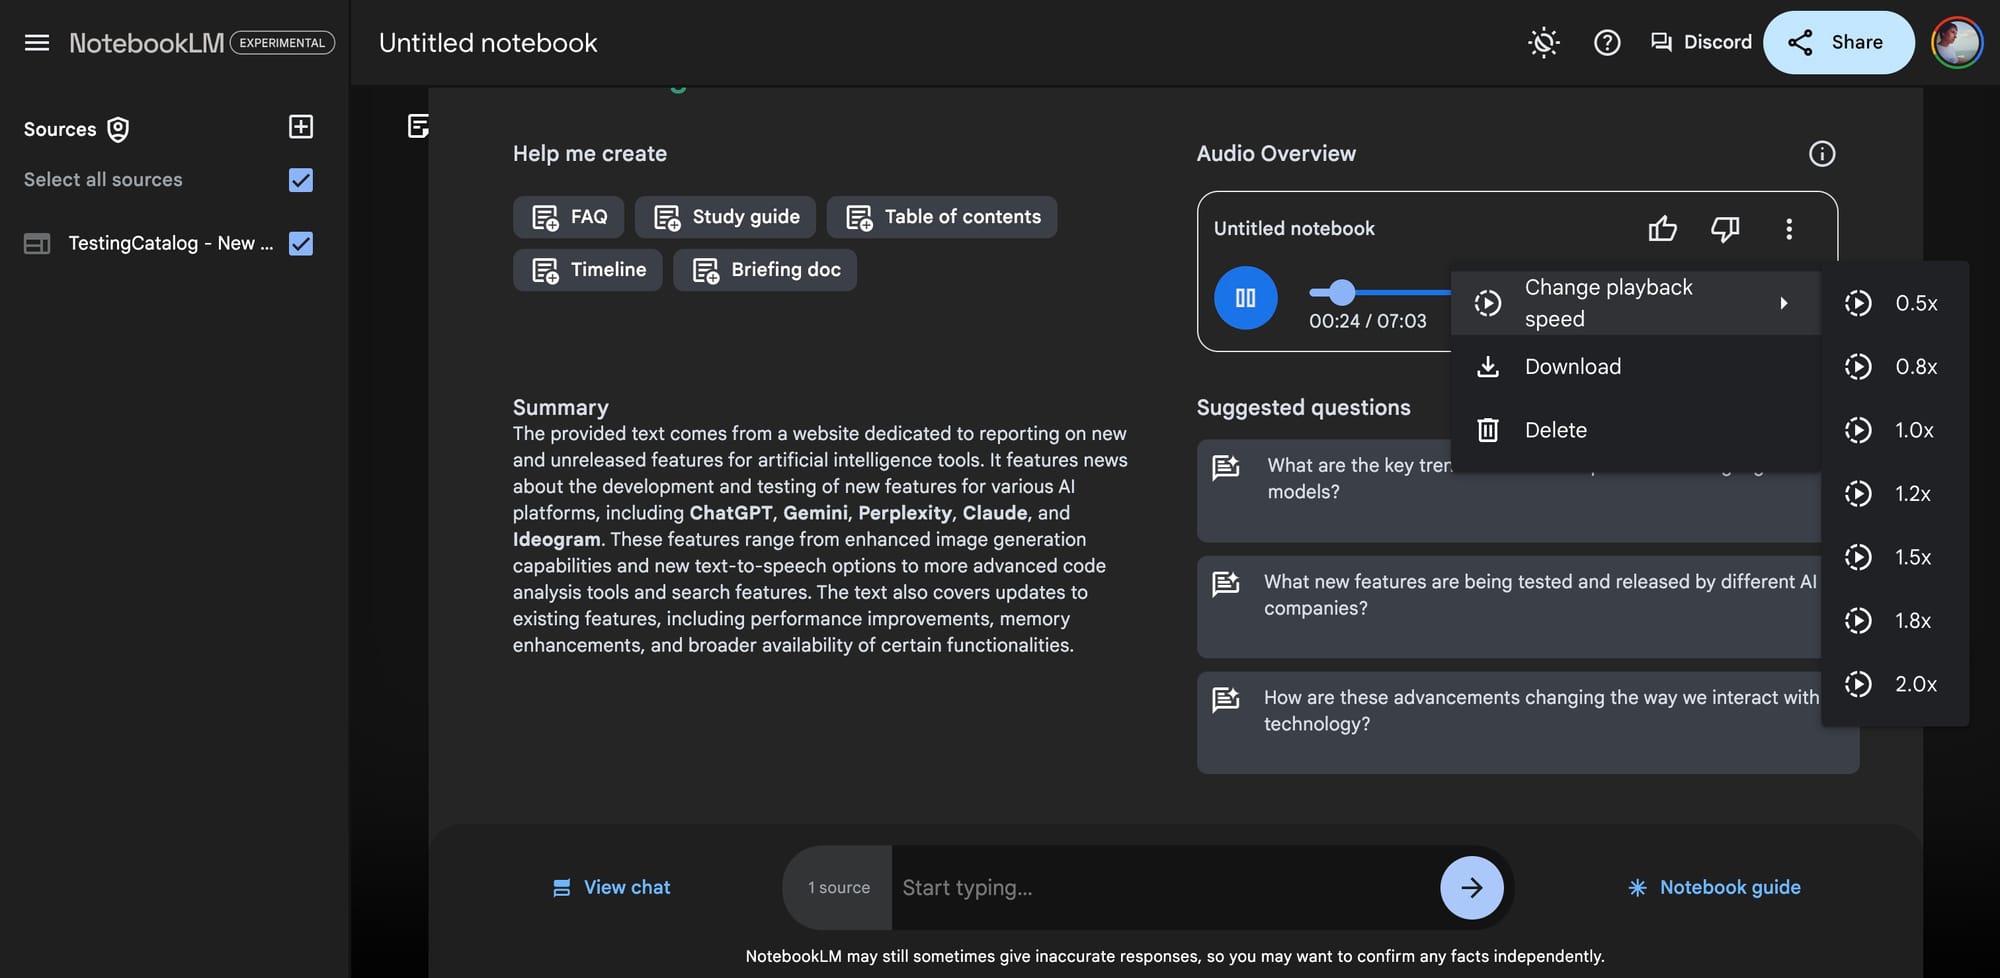Click the Sources shield privacy icon
2000x978 pixels.
118,129
